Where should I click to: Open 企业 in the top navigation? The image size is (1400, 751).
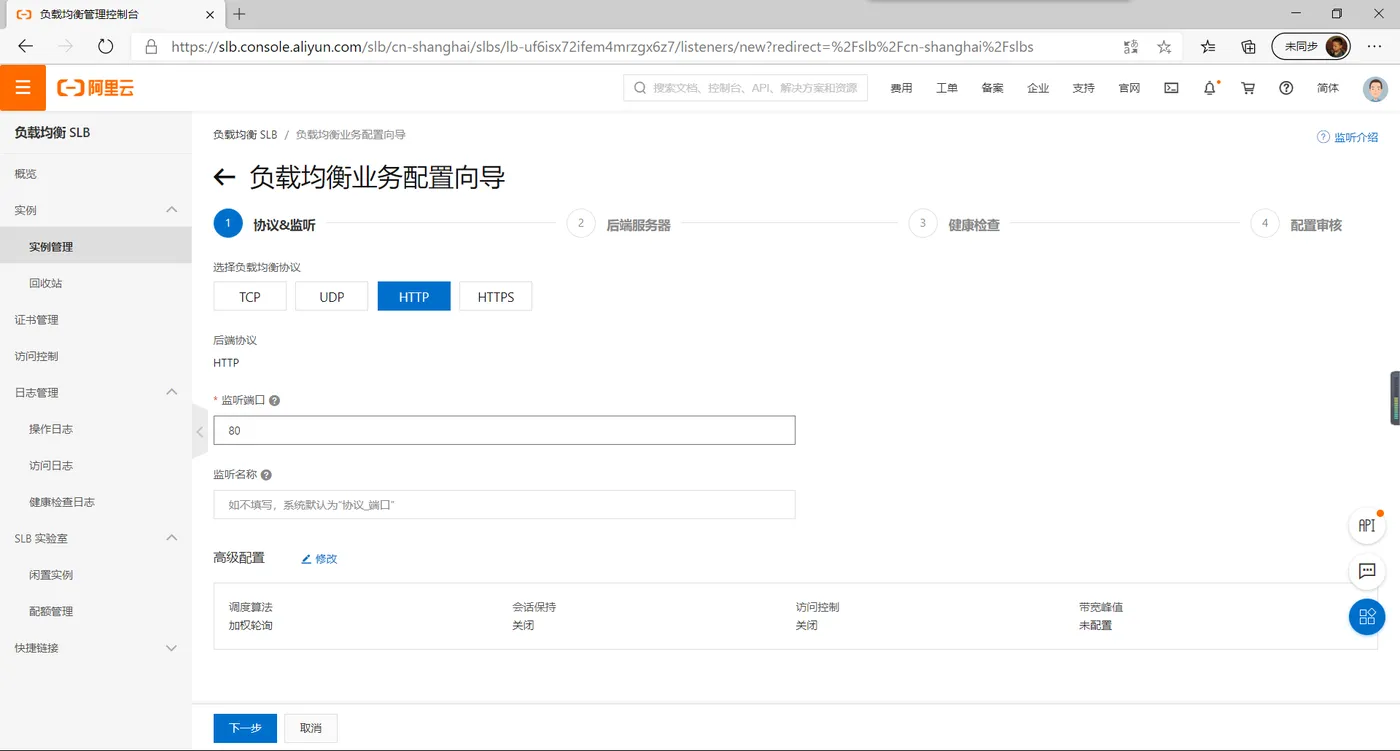tap(1038, 88)
